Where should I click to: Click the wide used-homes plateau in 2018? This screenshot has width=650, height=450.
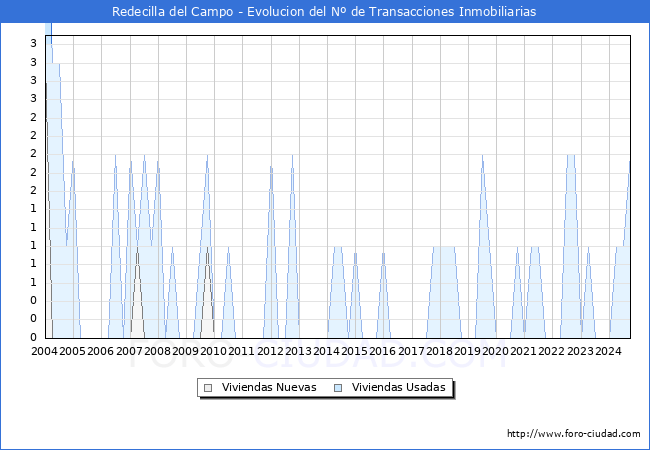[444, 292]
